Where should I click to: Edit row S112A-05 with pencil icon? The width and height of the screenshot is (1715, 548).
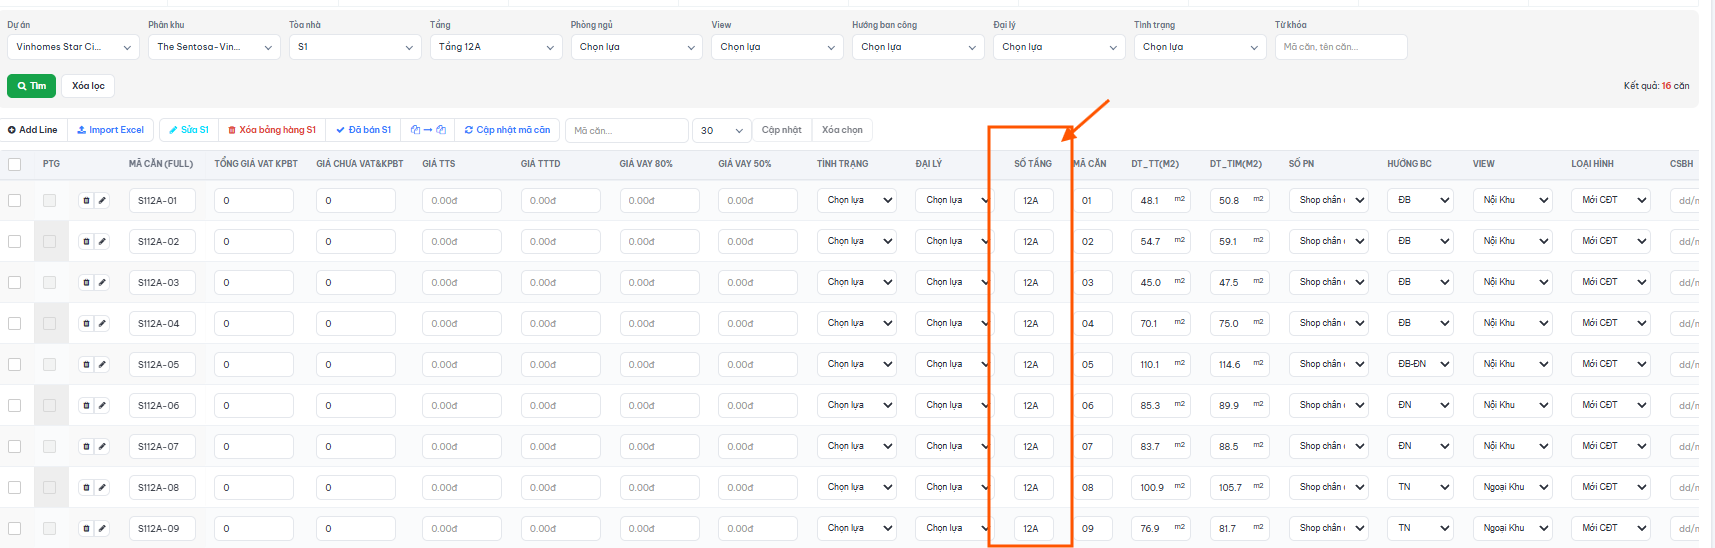click(102, 365)
